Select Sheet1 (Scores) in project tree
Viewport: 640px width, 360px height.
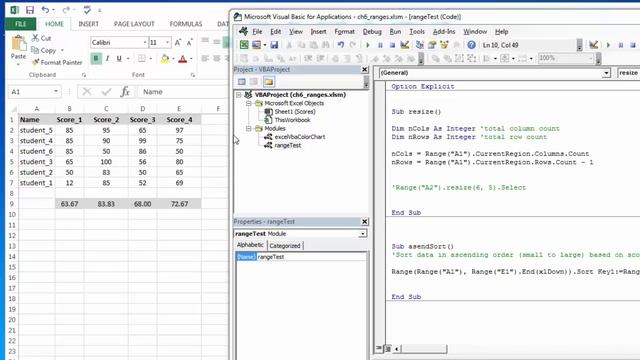pyautogui.click(x=295, y=111)
